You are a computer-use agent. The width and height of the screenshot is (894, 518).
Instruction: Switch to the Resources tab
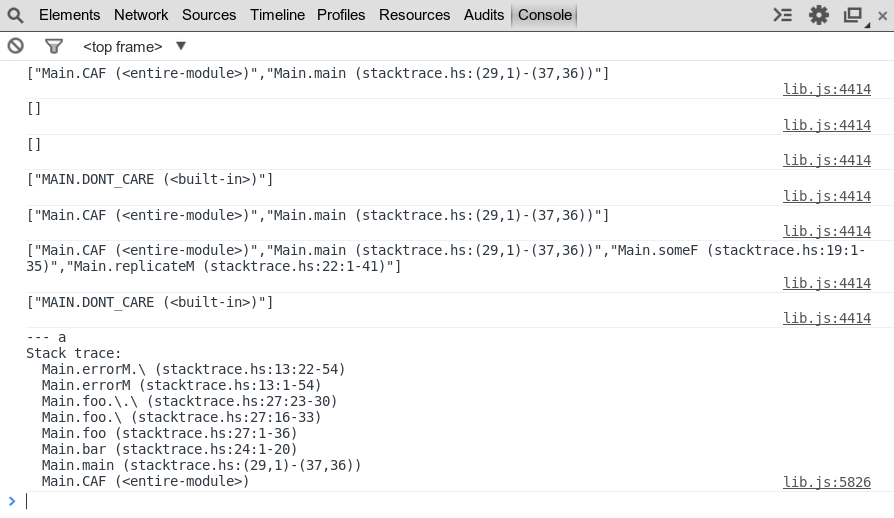point(415,15)
